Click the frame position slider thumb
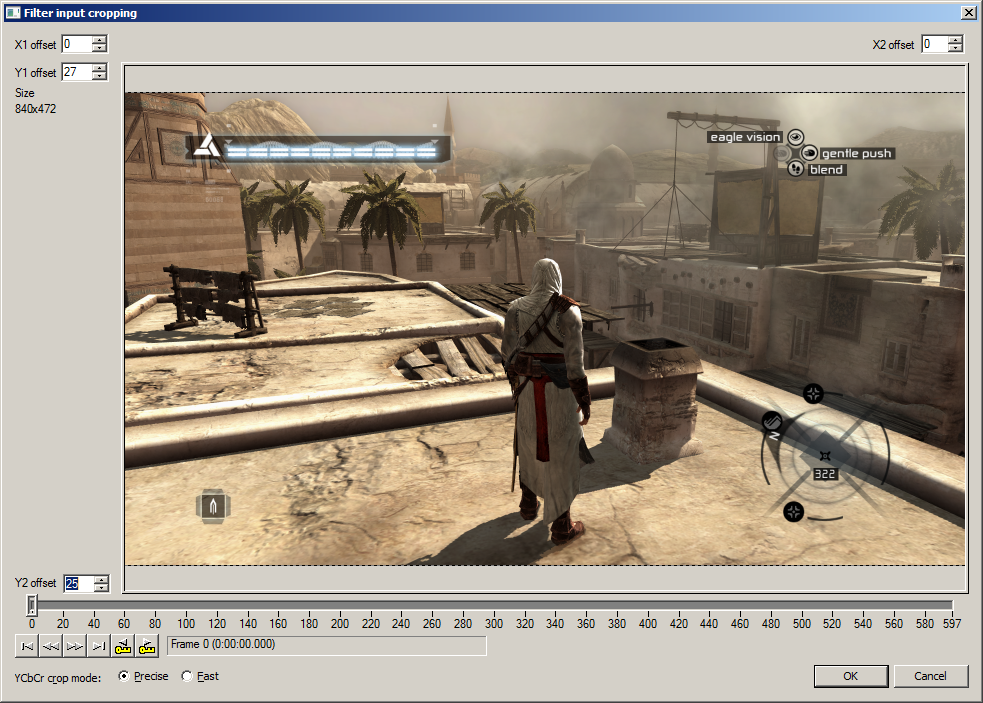This screenshot has height=703, width=983. coord(32,605)
